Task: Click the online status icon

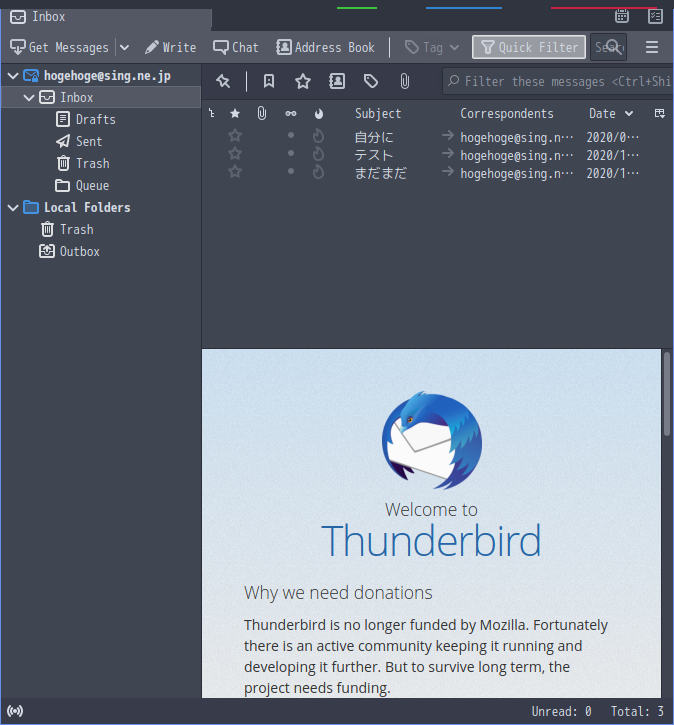Action: [15, 711]
